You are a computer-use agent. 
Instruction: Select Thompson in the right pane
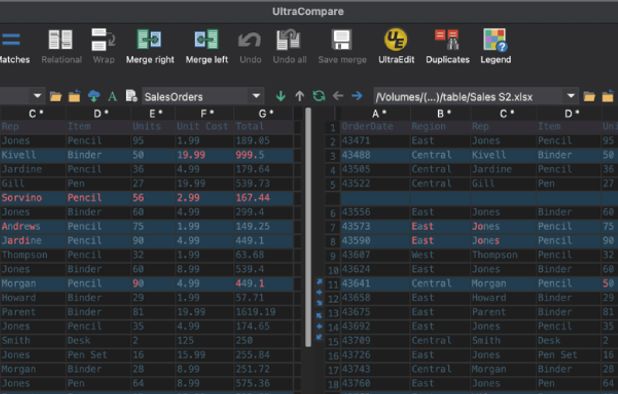tap(503, 255)
